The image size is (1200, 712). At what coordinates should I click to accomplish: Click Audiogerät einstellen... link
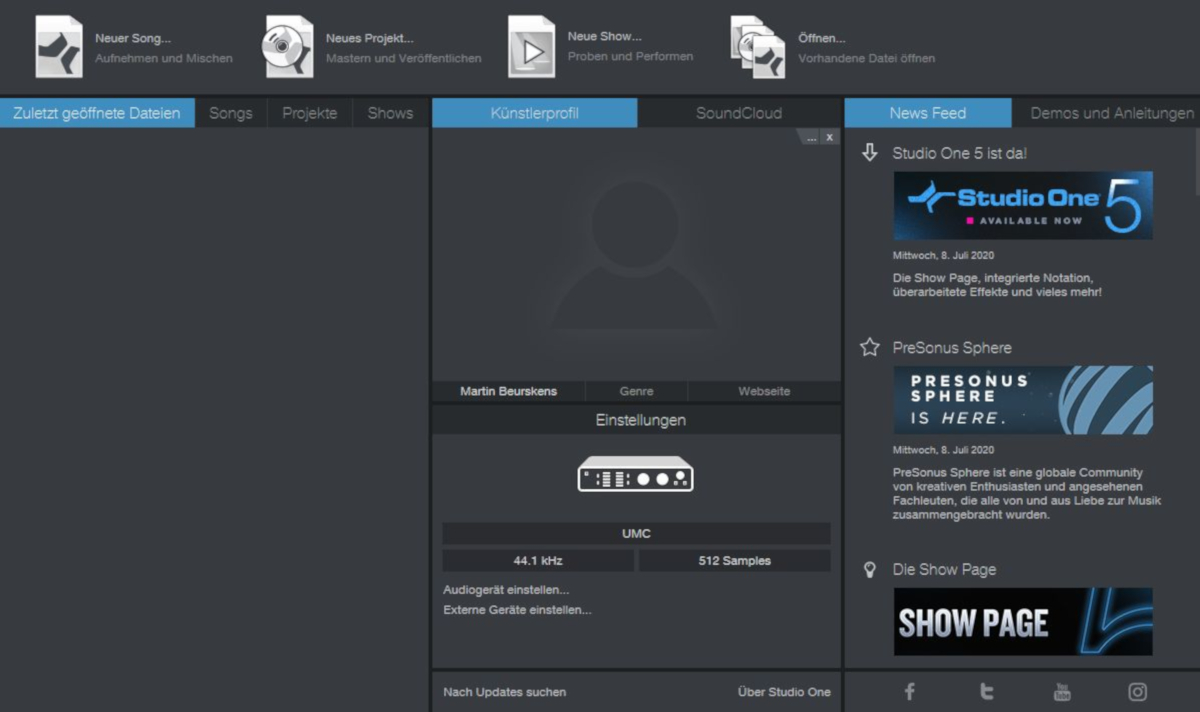coord(506,590)
